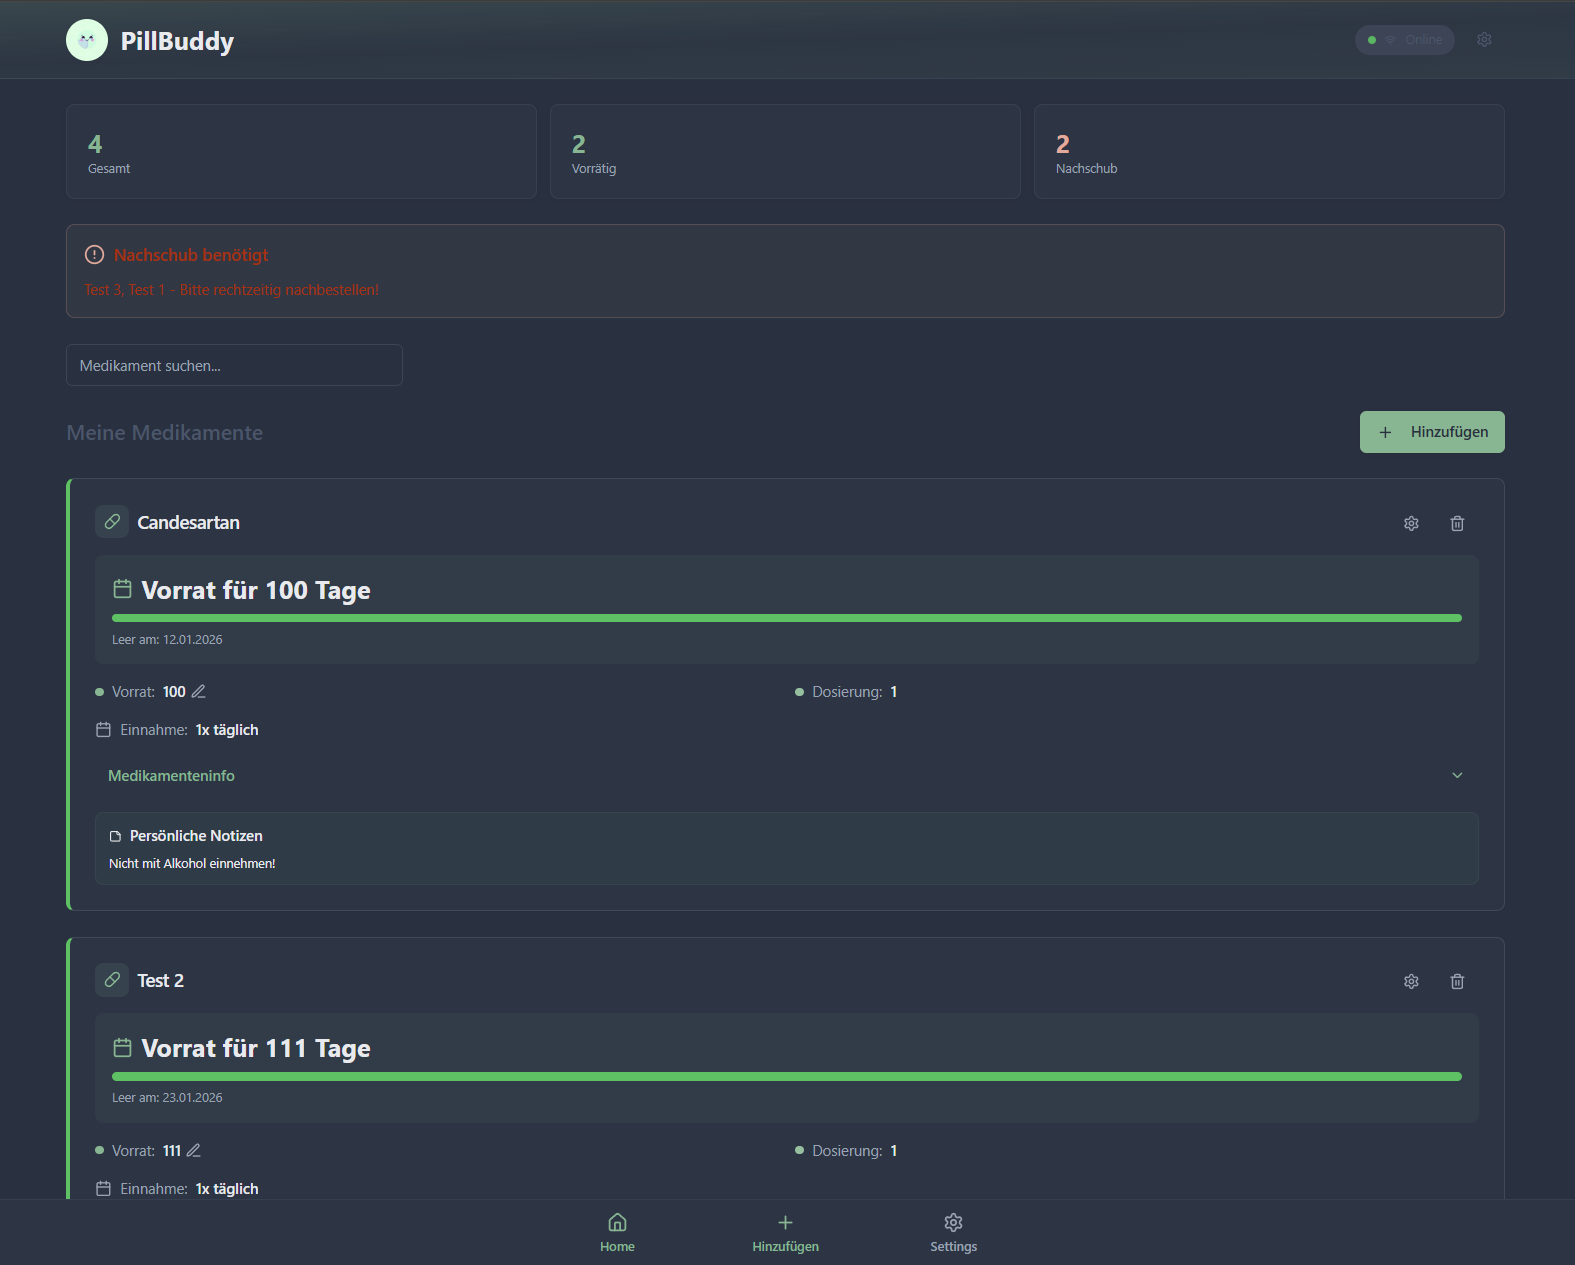Go to Home tab in bottom navigation

(x=617, y=1232)
